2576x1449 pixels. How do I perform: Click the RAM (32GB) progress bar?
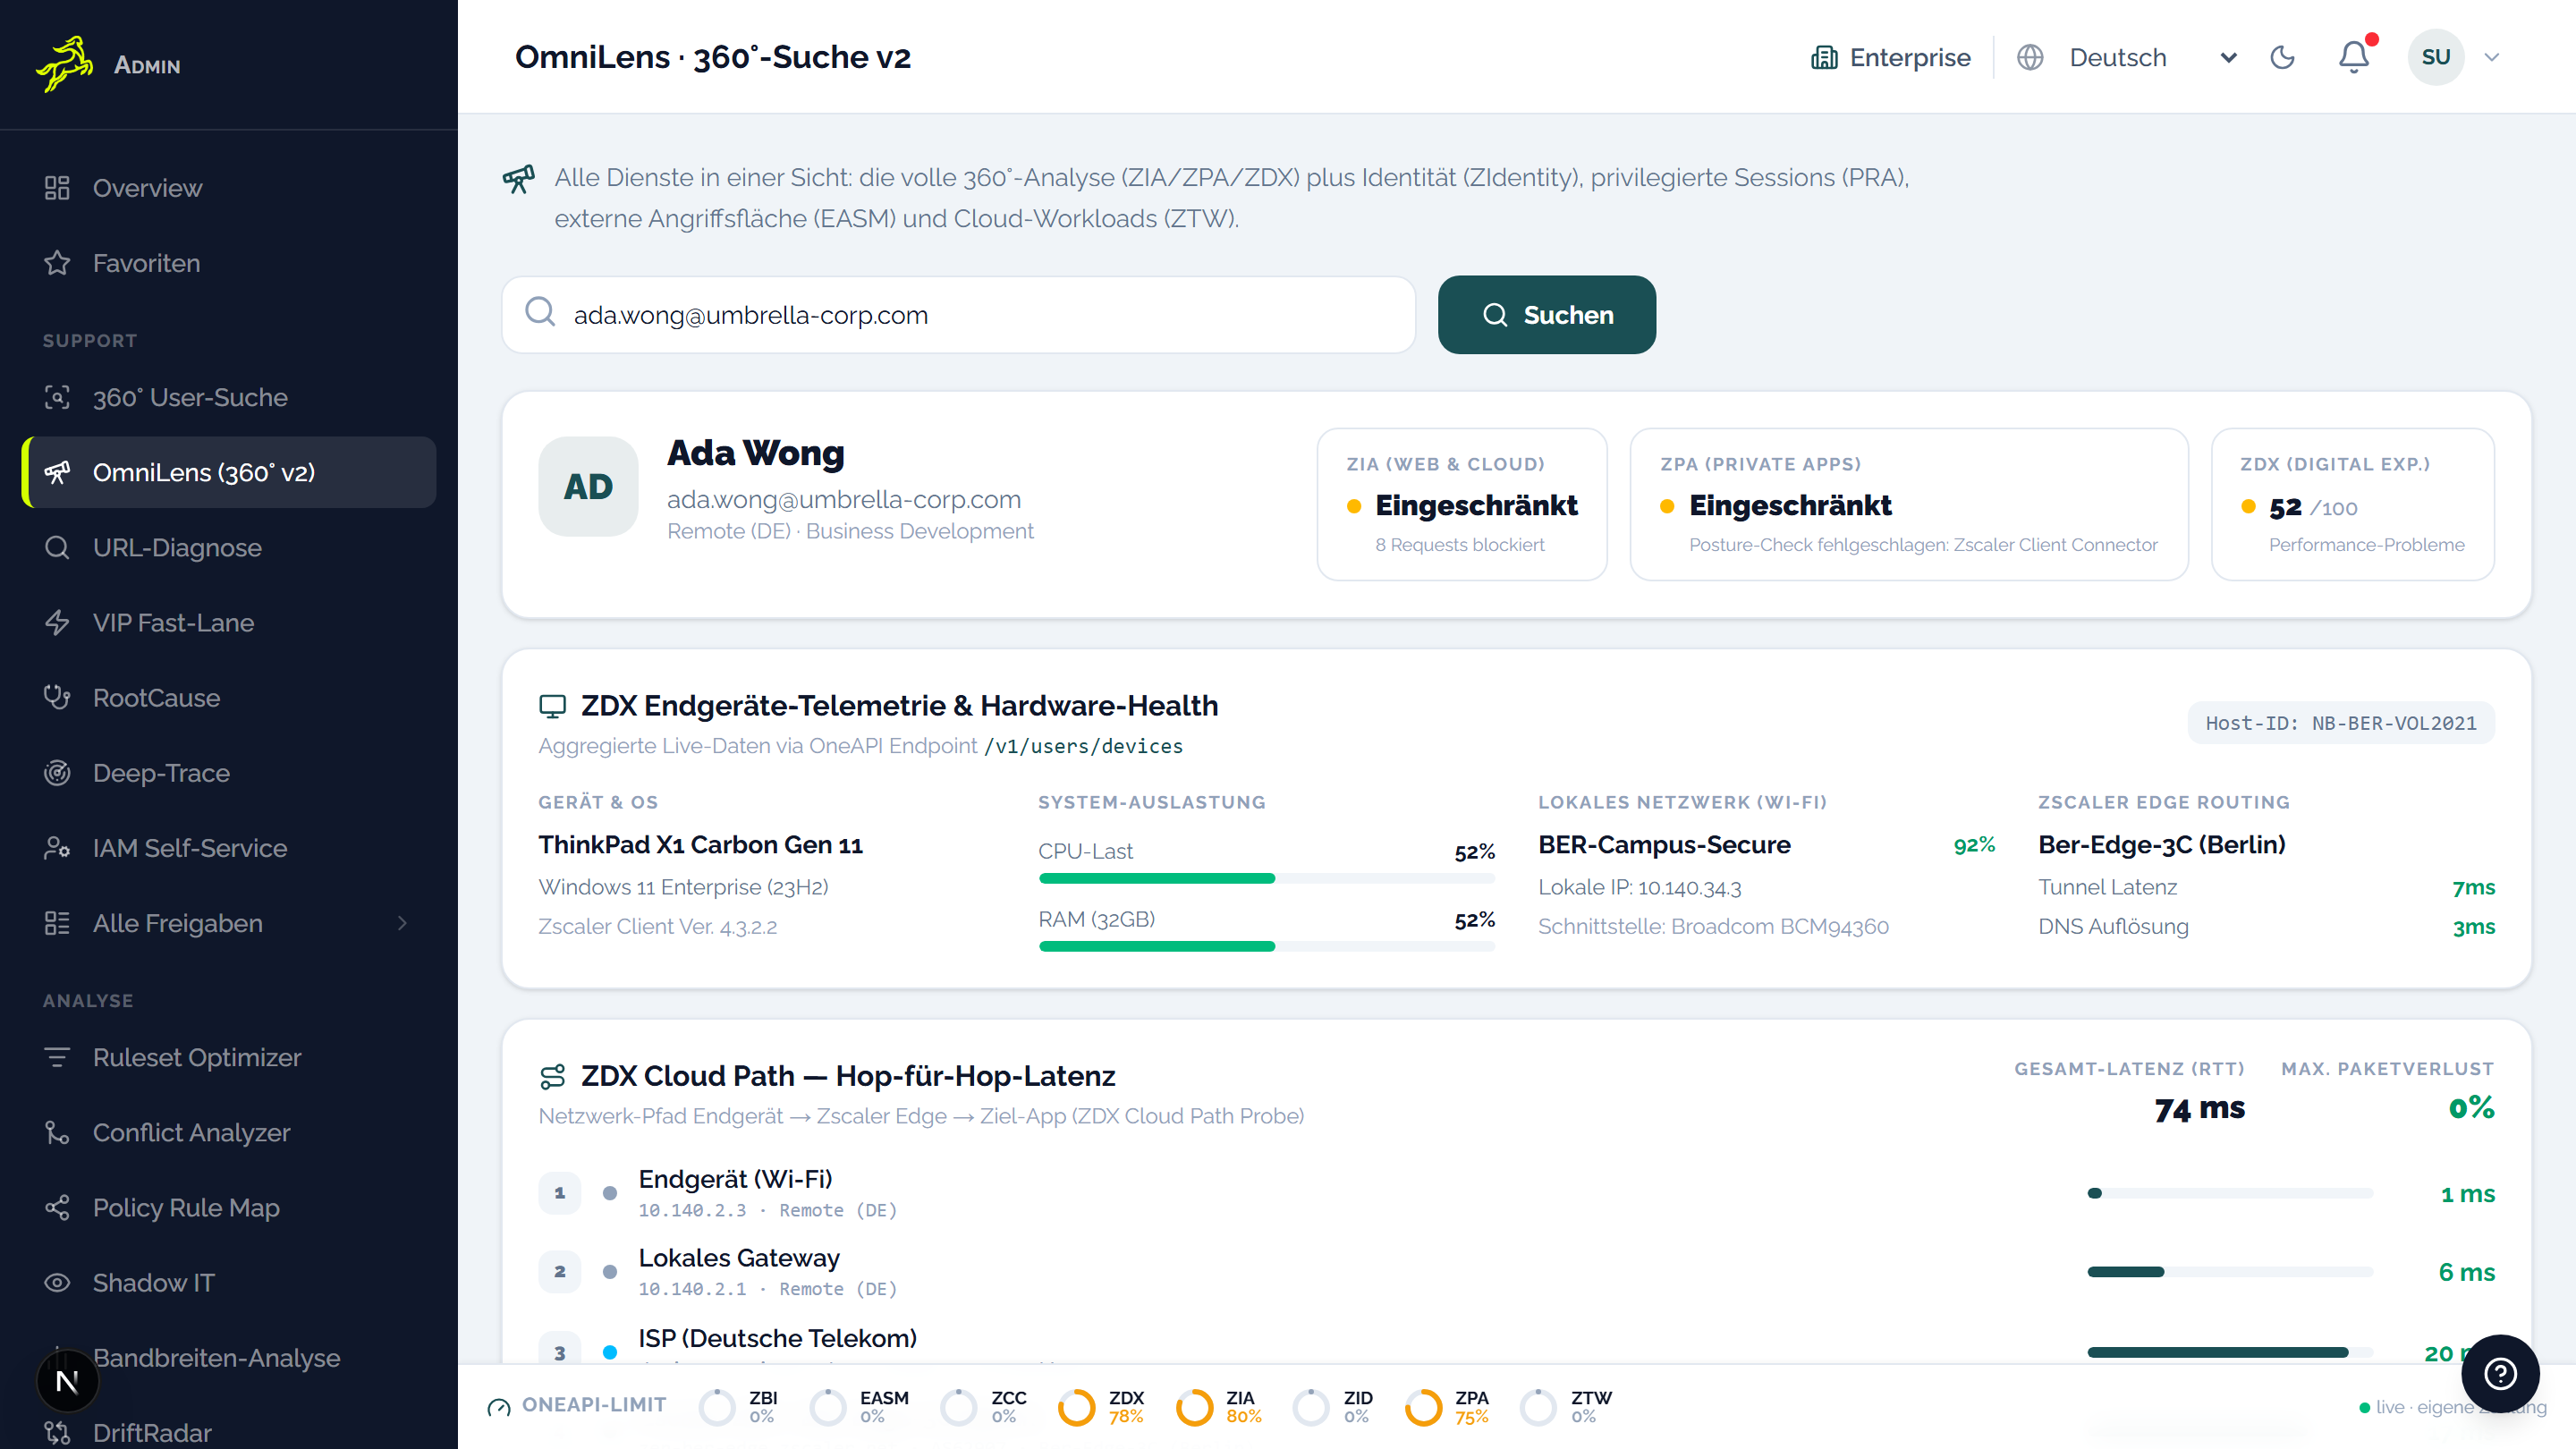pyautogui.click(x=1266, y=946)
